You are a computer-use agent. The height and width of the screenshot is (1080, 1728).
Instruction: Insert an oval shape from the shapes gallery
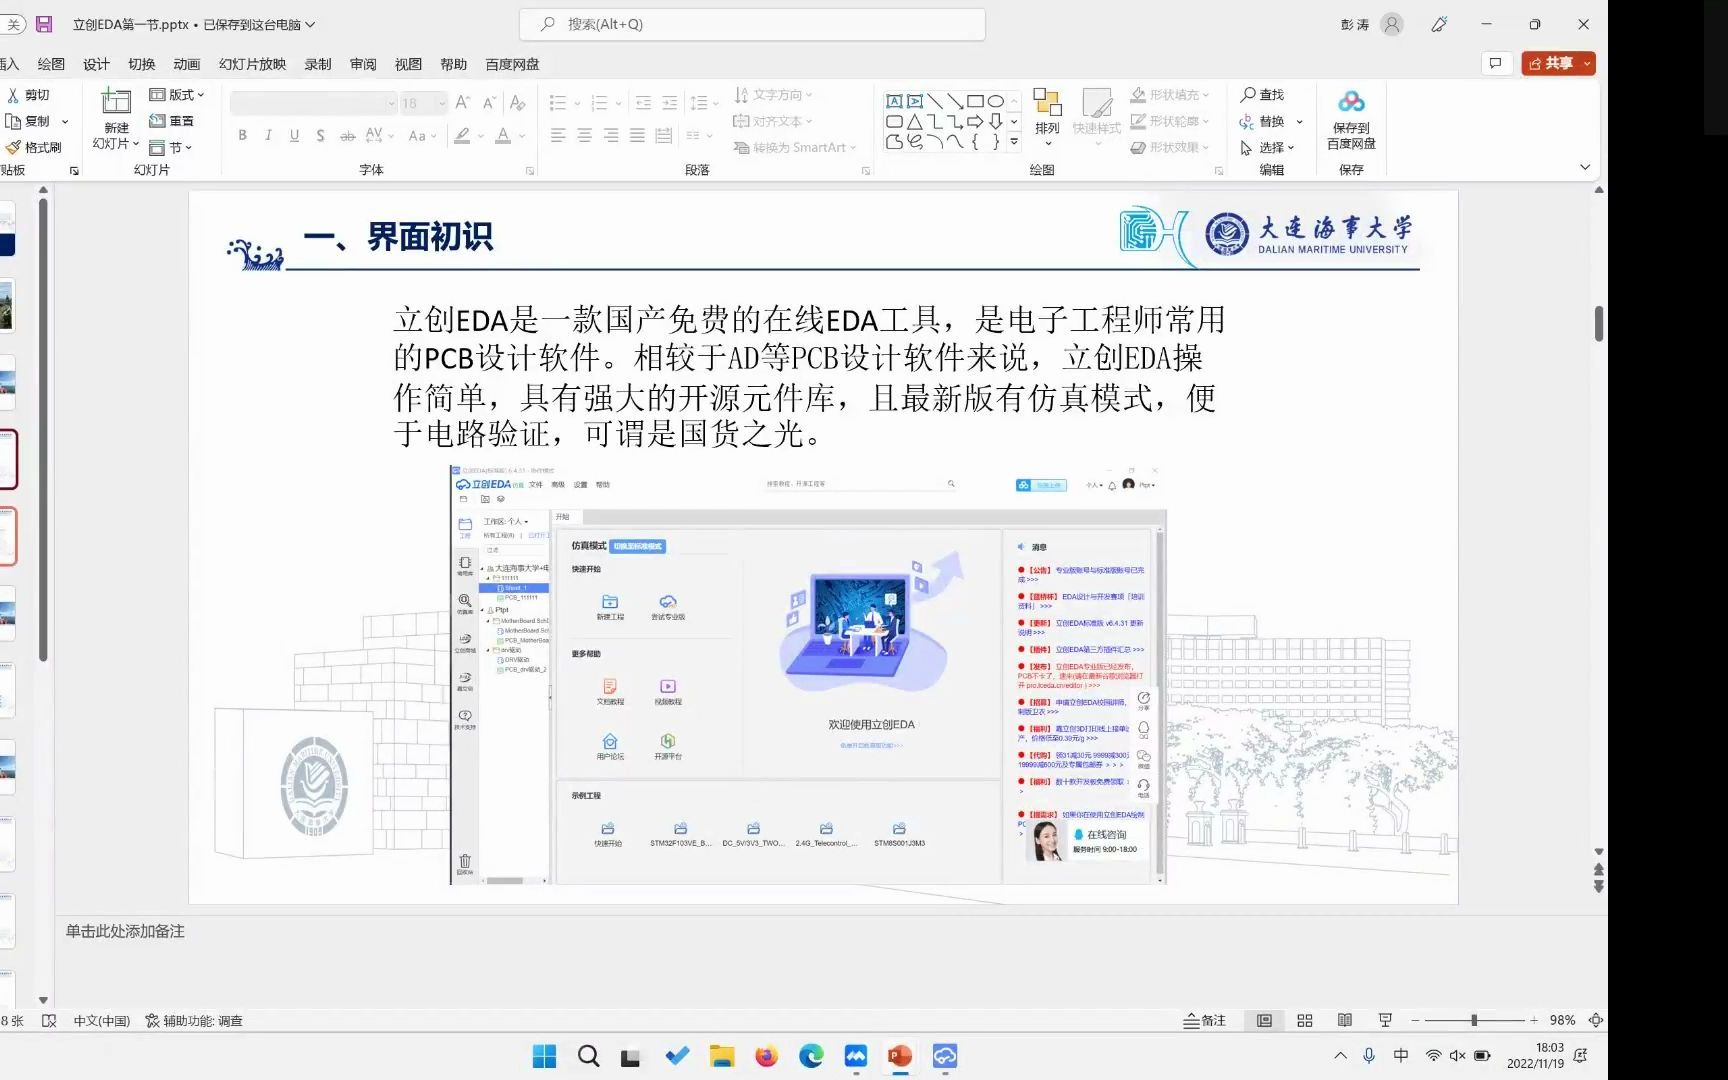tap(996, 100)
